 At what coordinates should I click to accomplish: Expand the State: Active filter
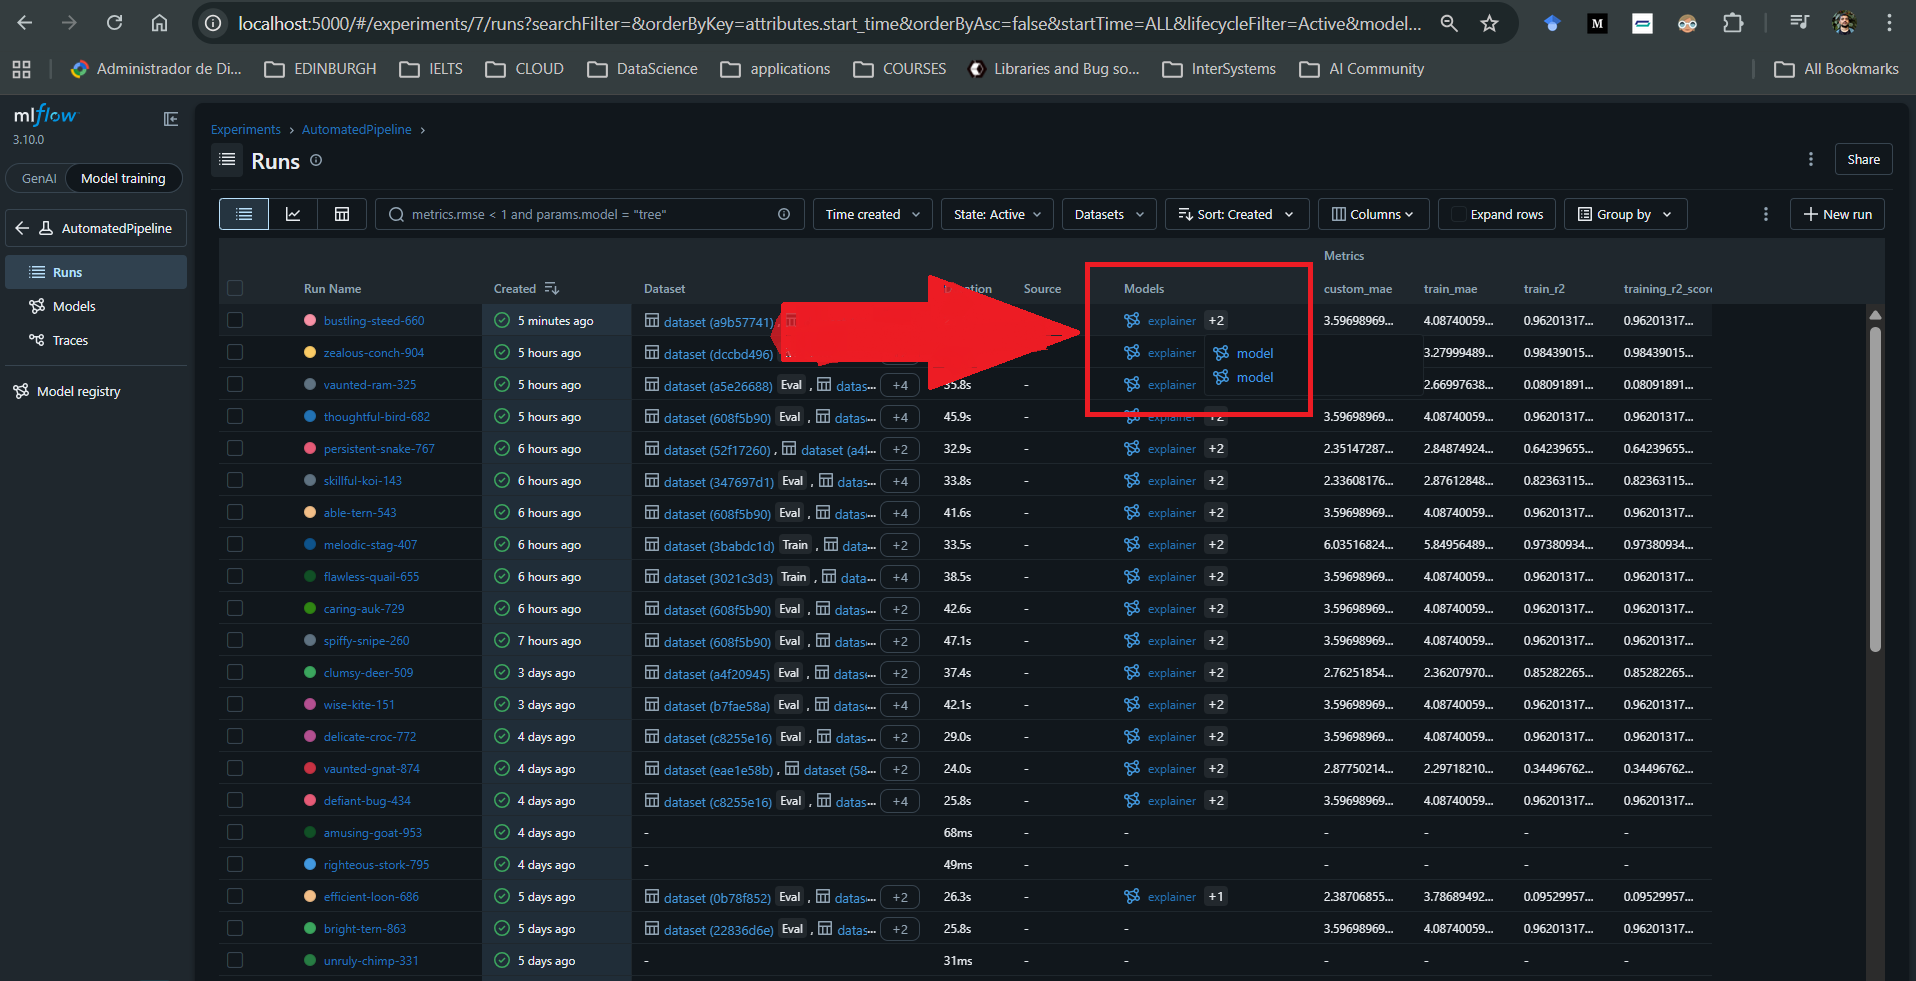click(996, 214)
